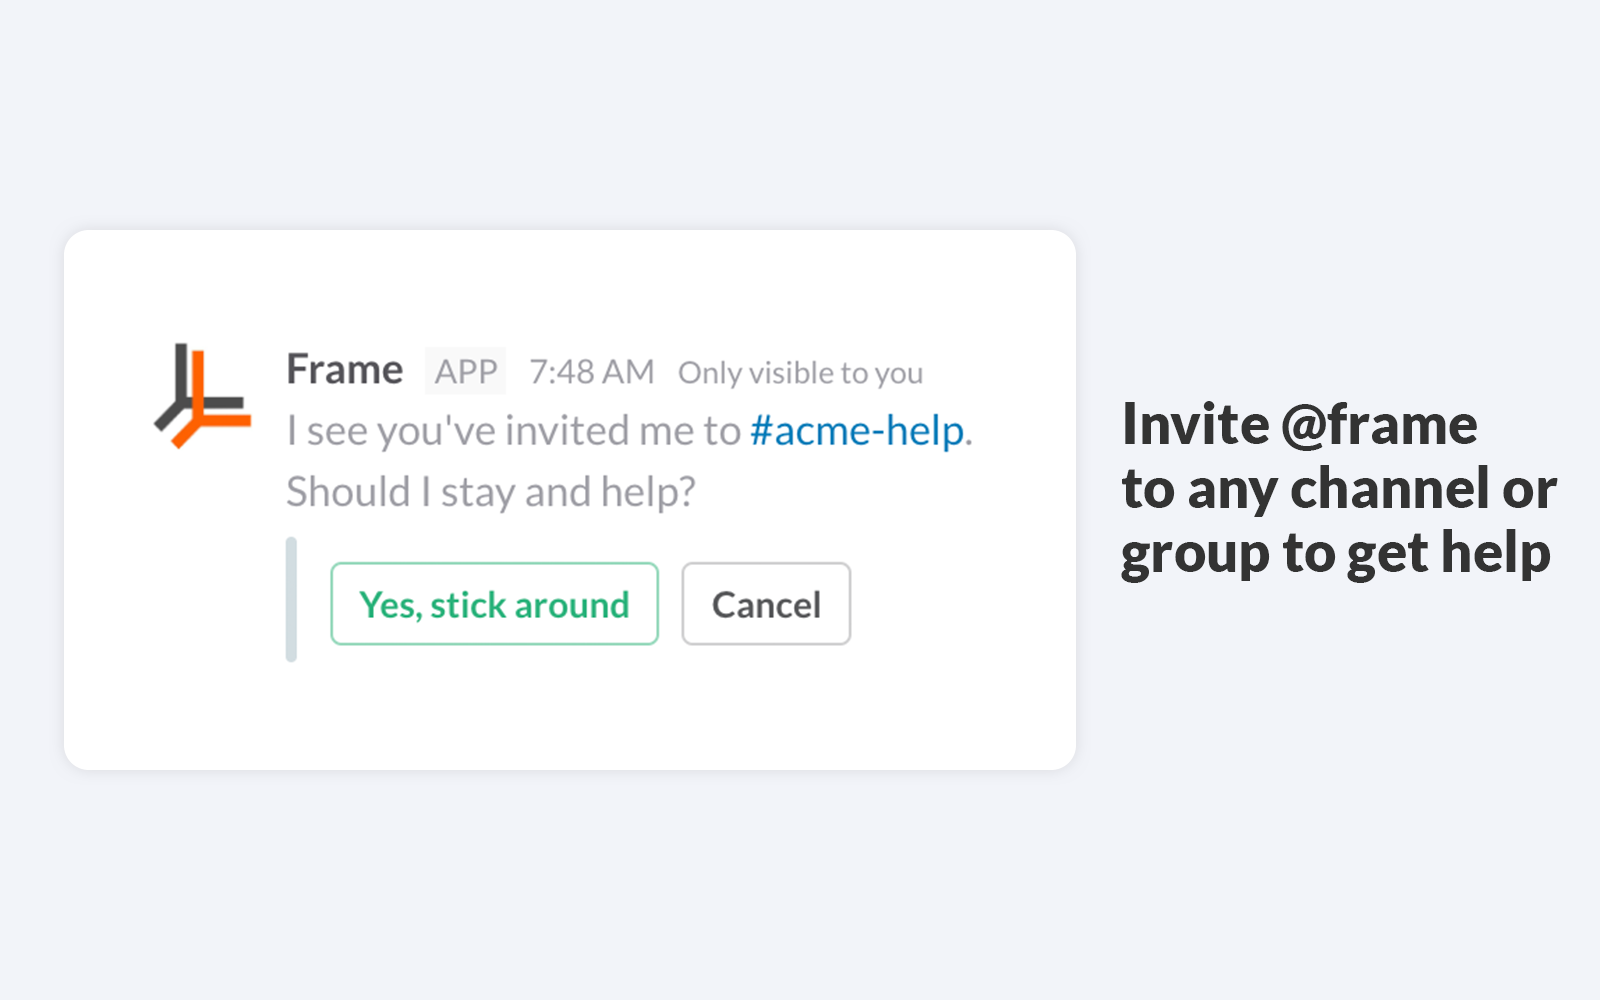Expand the #acme-help channel details
Image resolution: width=1600 pixels, height=1000 pixels.
pos(856,430)
